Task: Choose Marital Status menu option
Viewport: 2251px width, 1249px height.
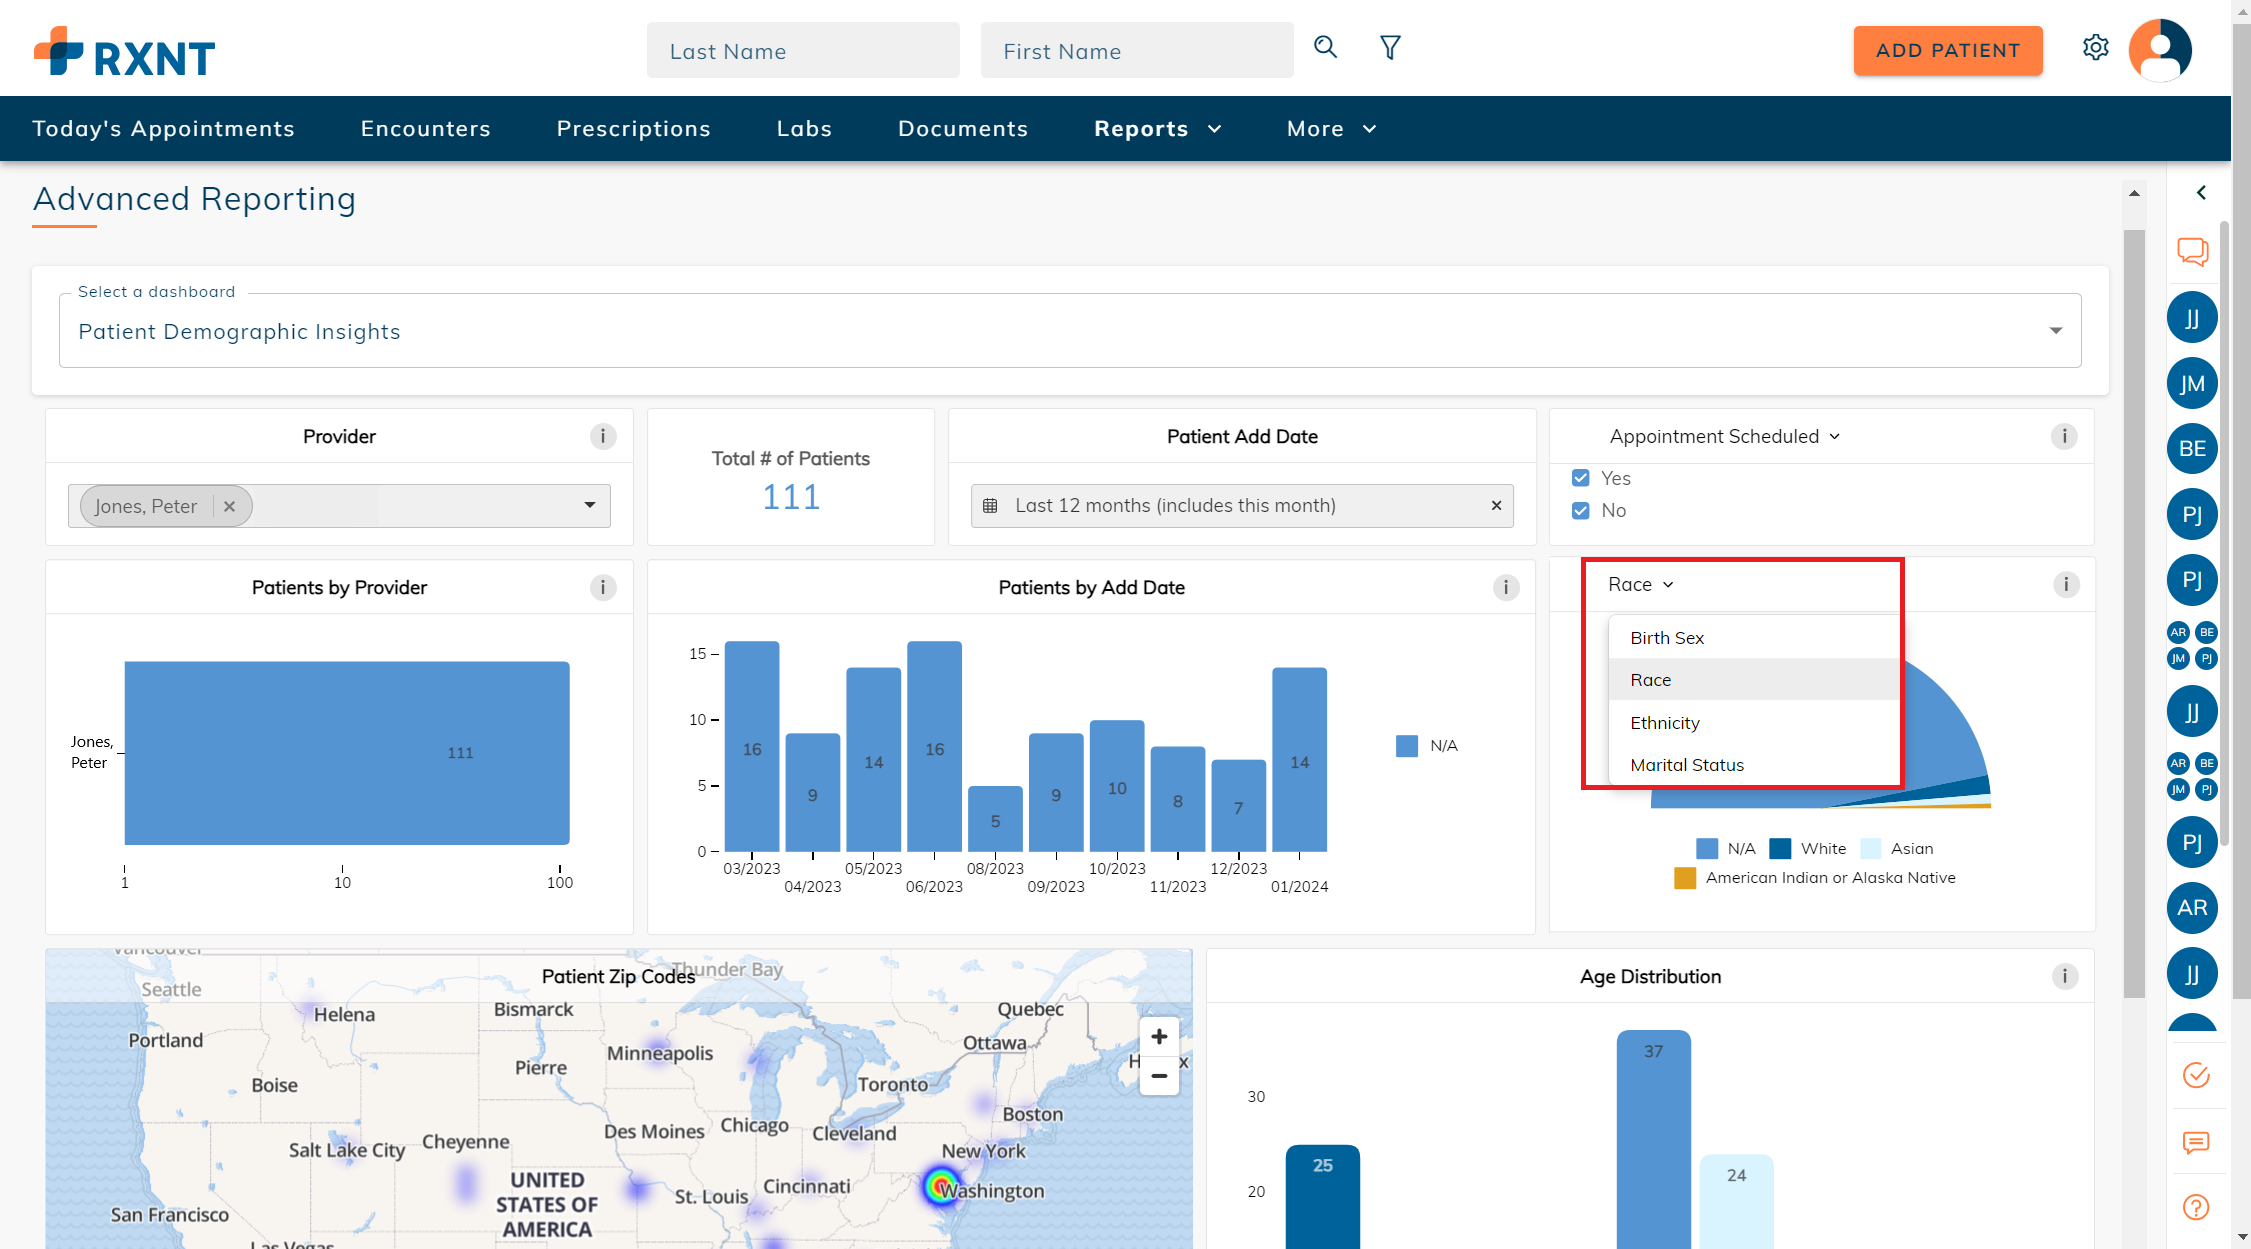Action: tap(1686, 764)
